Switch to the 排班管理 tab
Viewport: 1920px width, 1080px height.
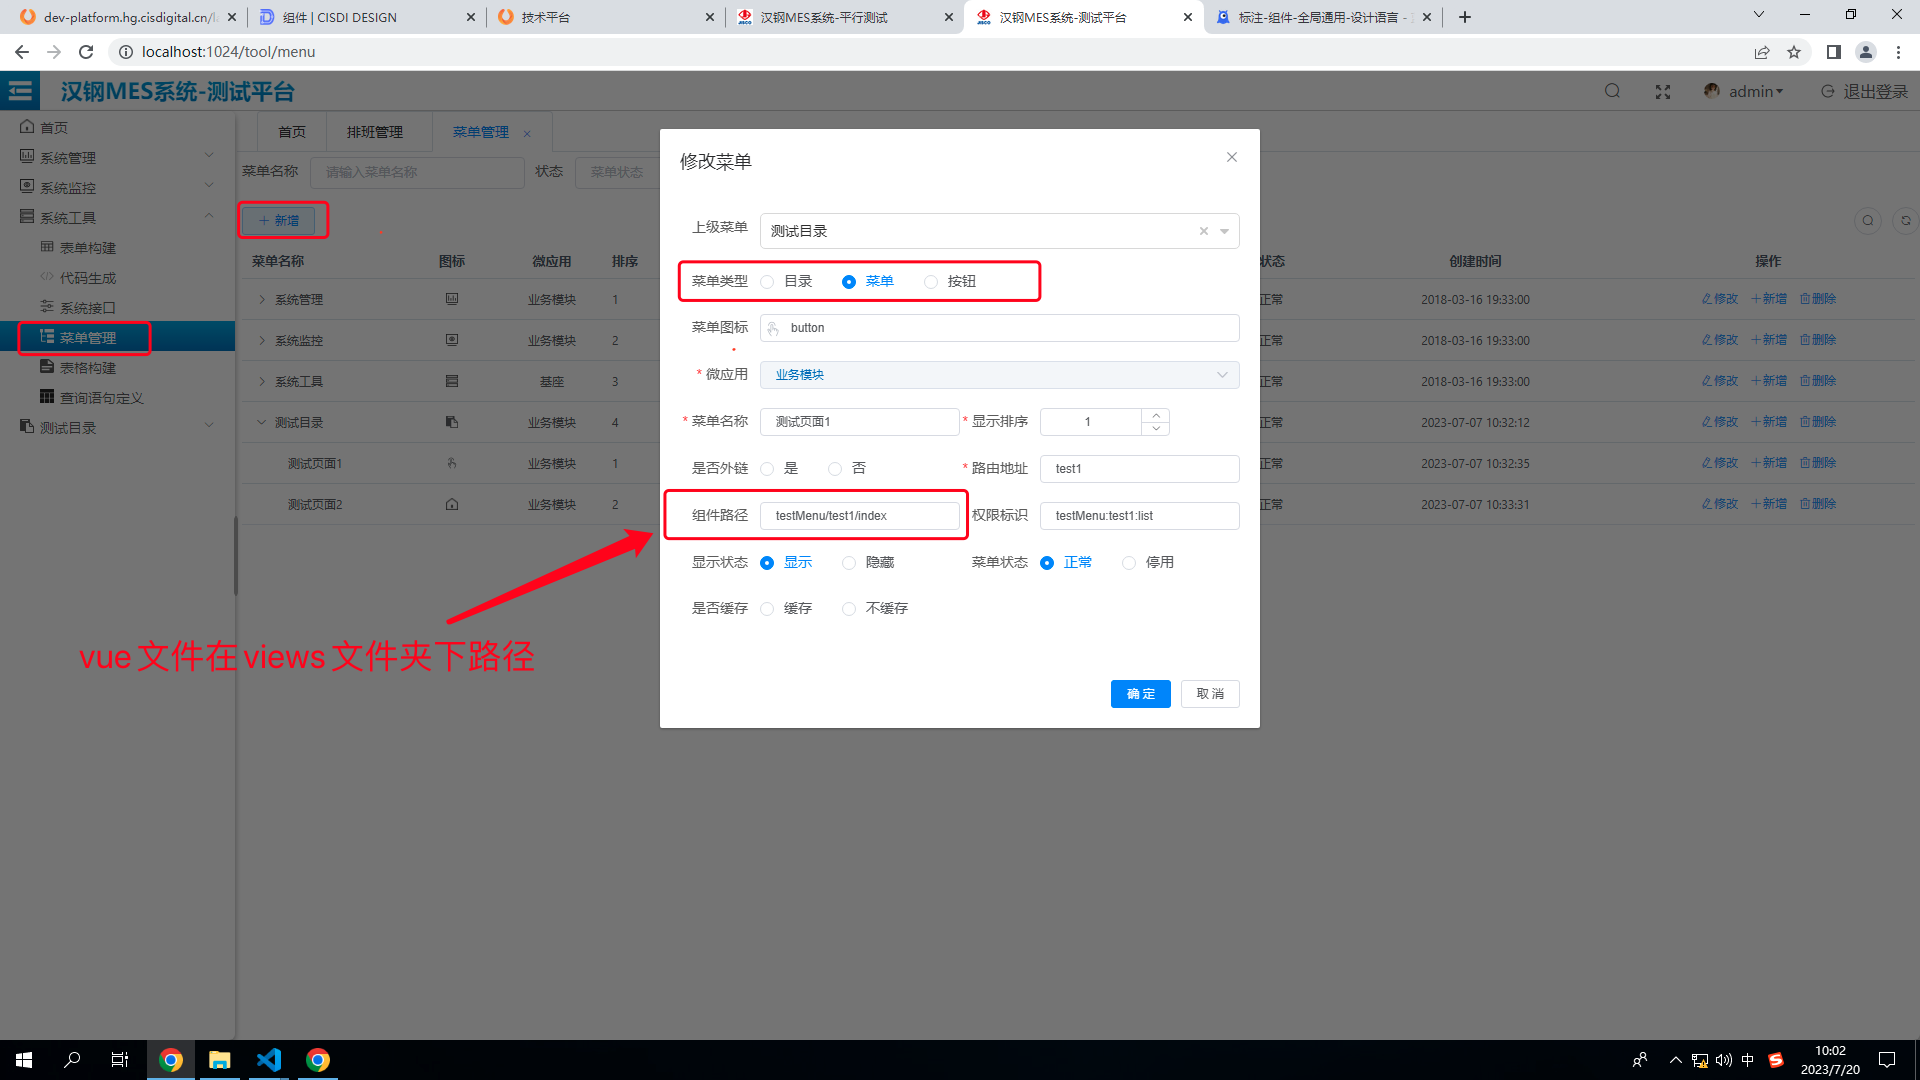point(375,132)
